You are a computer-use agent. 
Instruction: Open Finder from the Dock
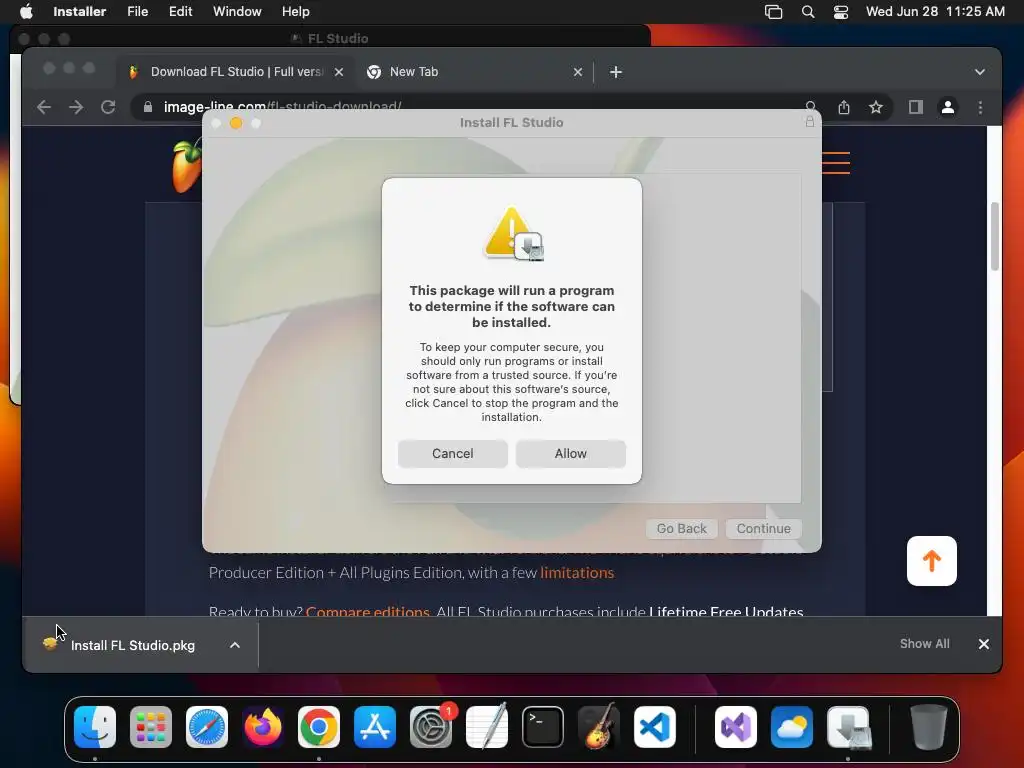[95, 727]
